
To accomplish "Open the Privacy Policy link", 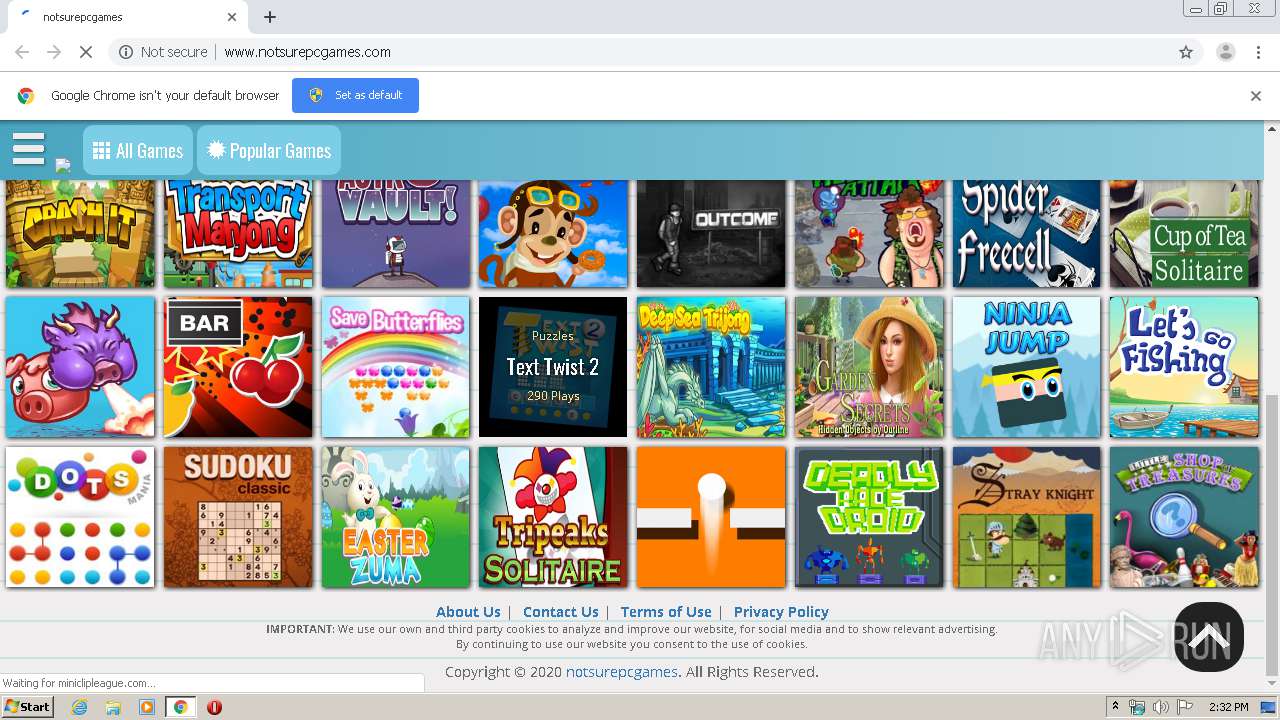I will pyautogui.click(x=781, y=612).
